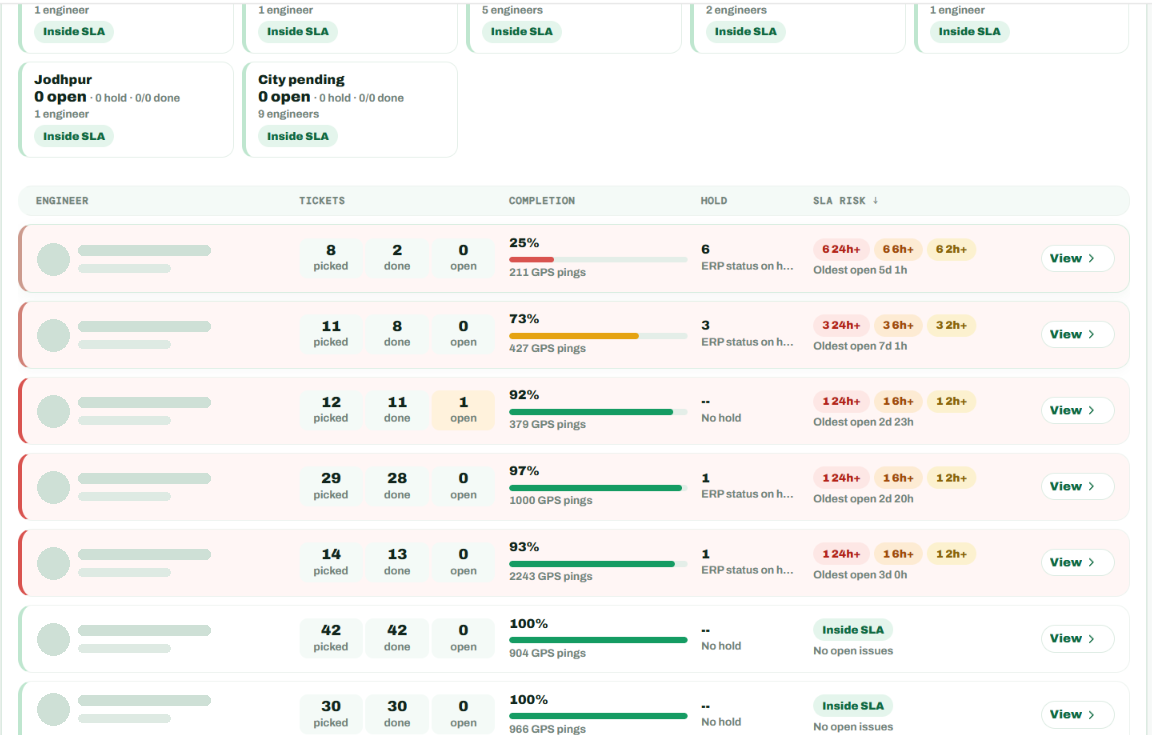Click the TICKETS column header

322,201
